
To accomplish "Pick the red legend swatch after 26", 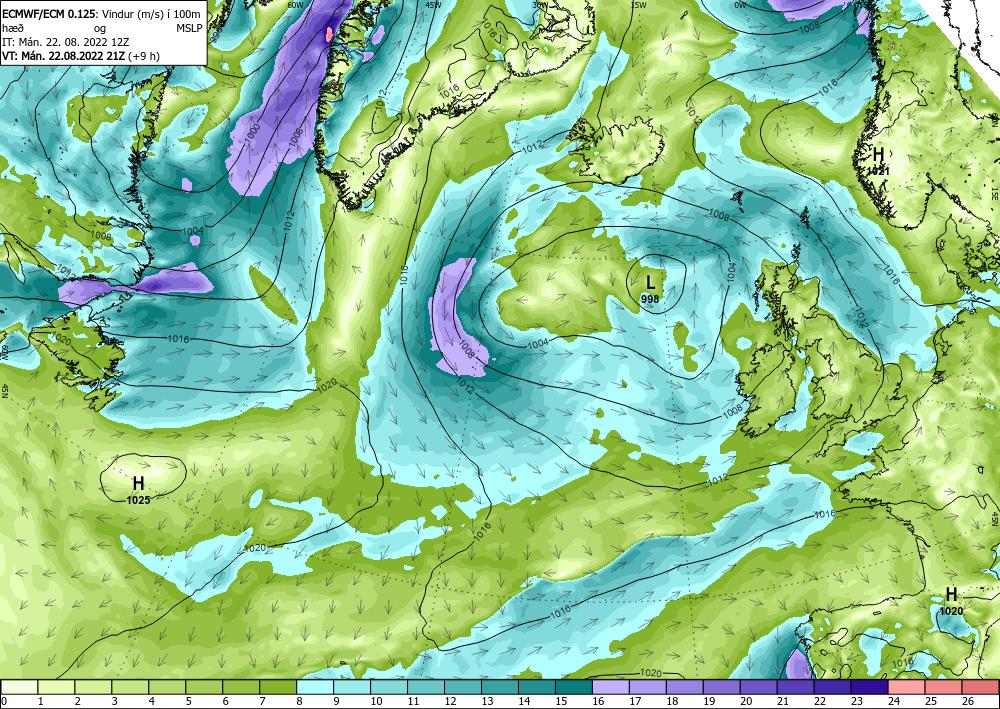I will point(981,687).
